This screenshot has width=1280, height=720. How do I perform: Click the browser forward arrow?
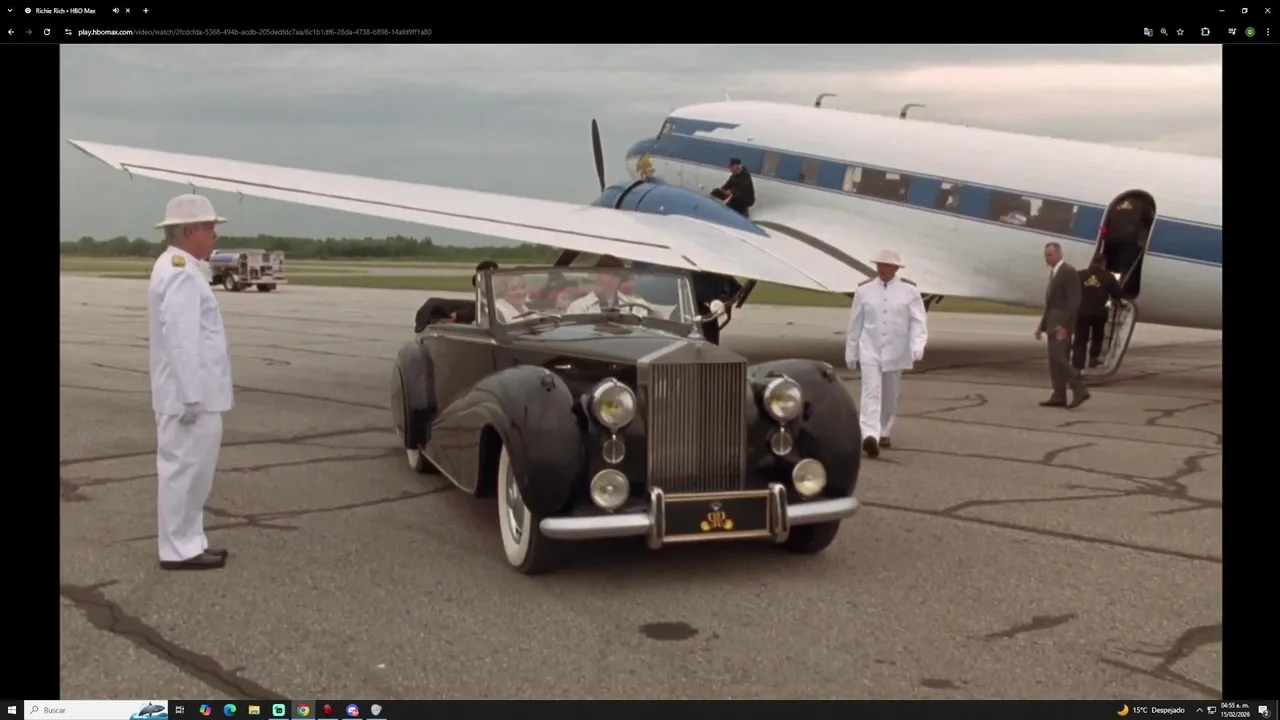pyautogui.click(x=28, y=32)
